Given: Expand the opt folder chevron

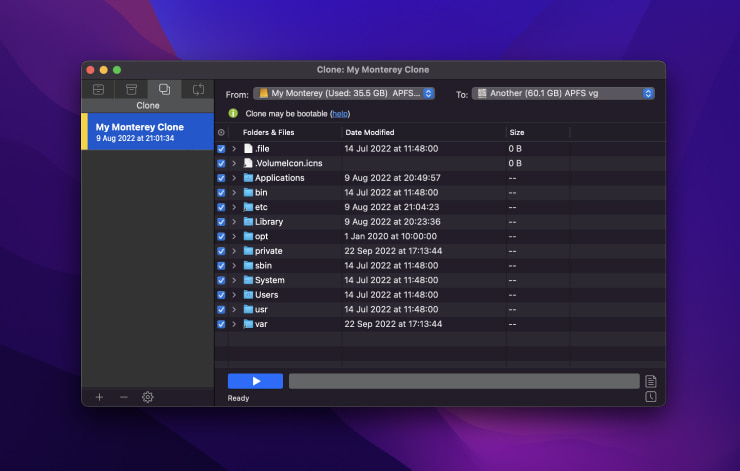Looking at the screenshot, I should [x=234, y=236].
